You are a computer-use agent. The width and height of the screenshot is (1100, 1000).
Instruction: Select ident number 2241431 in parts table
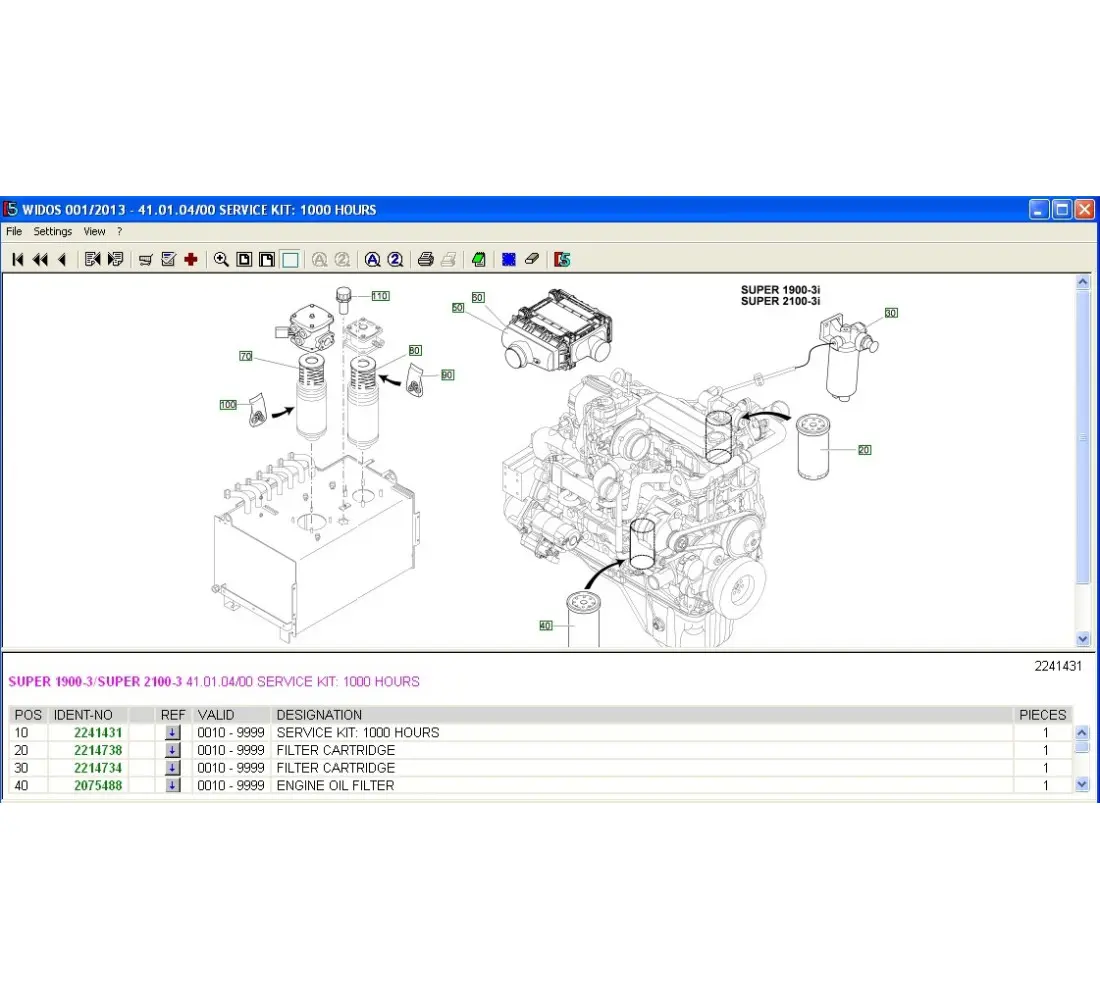coord(98,733)
